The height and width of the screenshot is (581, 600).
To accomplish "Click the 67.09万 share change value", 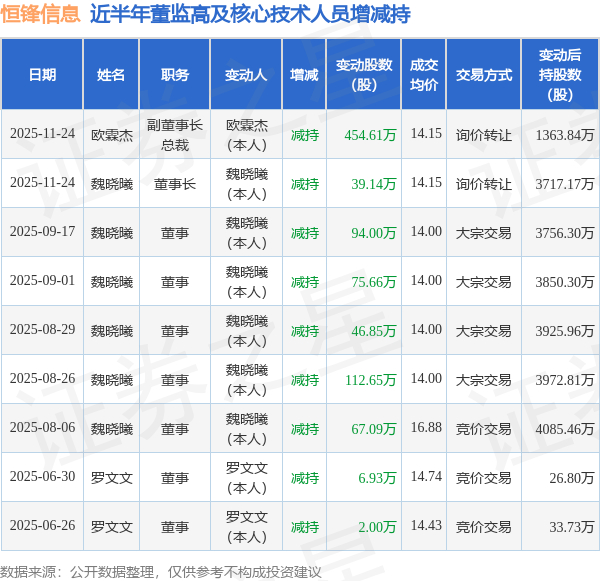I will click(x=373, y=429).
